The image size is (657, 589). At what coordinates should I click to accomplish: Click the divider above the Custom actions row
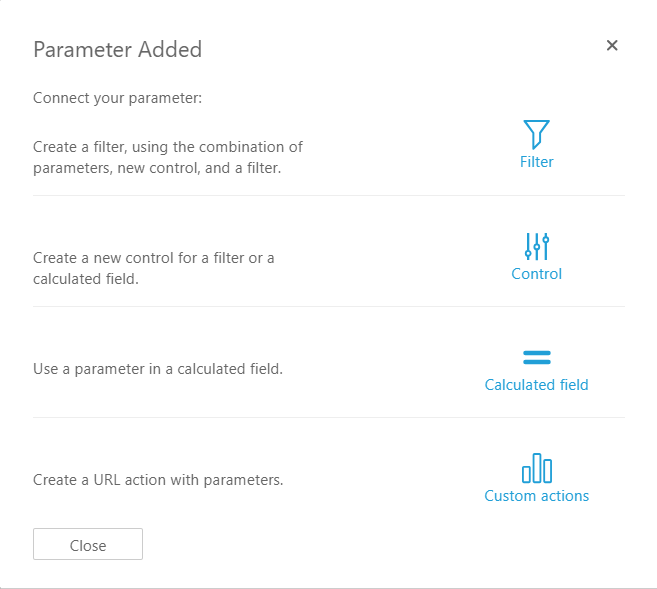coord(328,417)
